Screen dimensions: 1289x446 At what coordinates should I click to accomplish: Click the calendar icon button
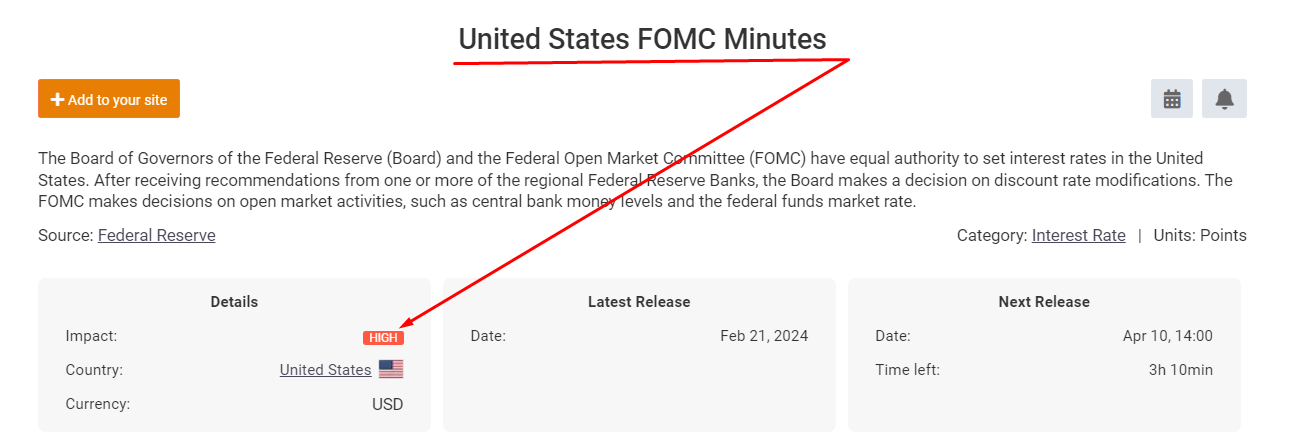[1172, 99]
